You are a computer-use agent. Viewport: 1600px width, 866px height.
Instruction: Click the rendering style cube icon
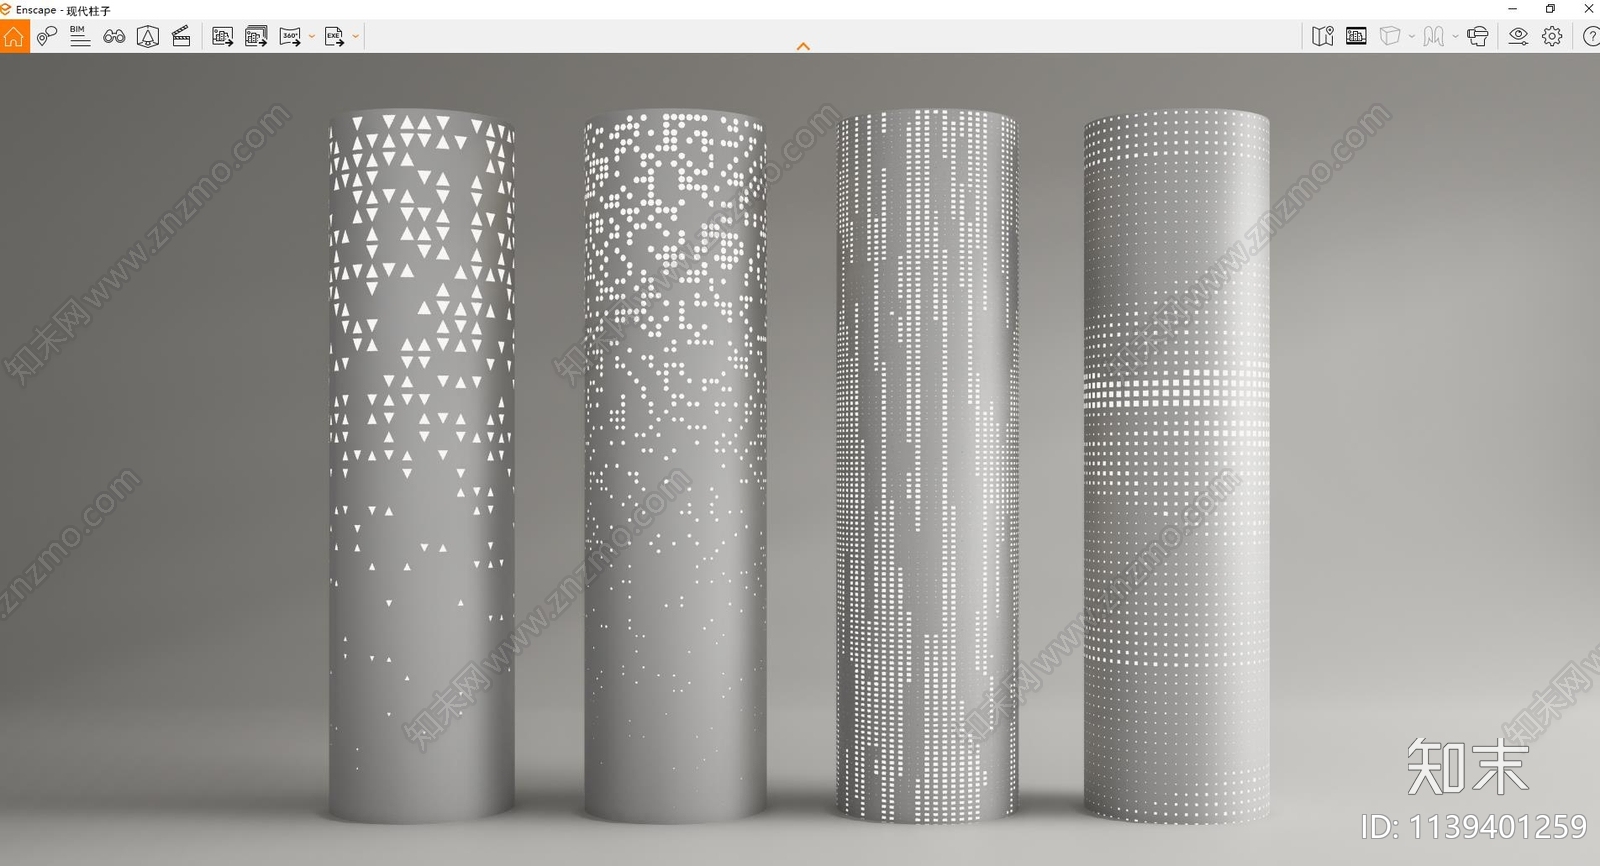[1390, 37]
